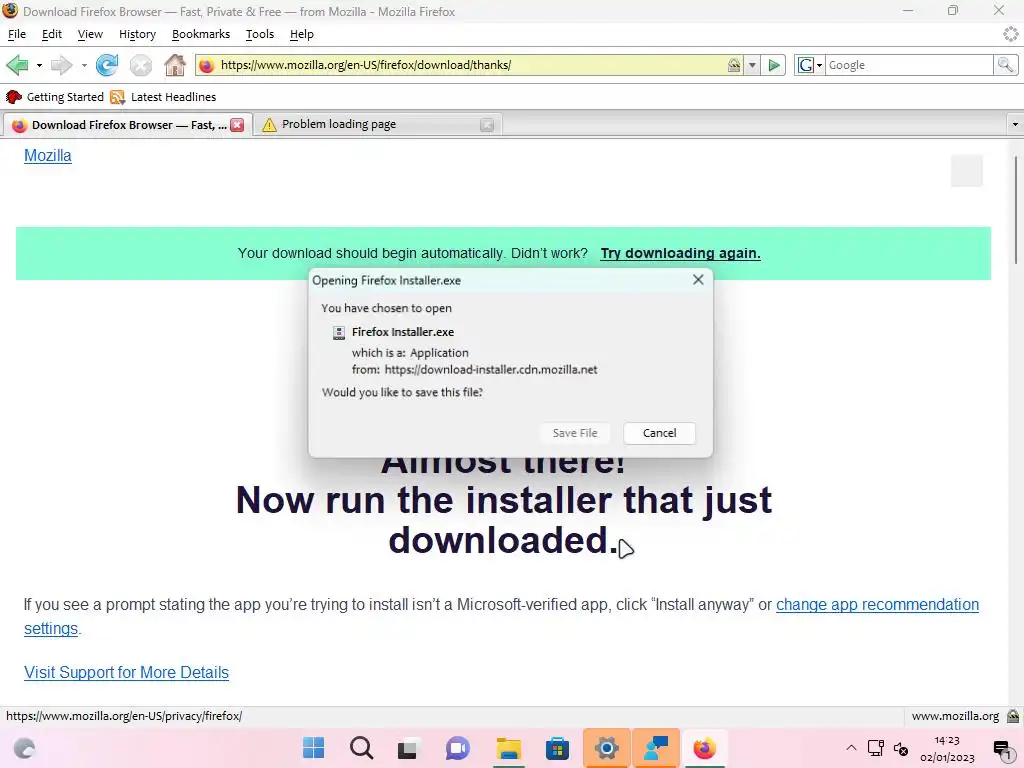Open the list all tabs dropdown
The width and height of the screenshot is (1024, 768).
[x=1014, y=124]
